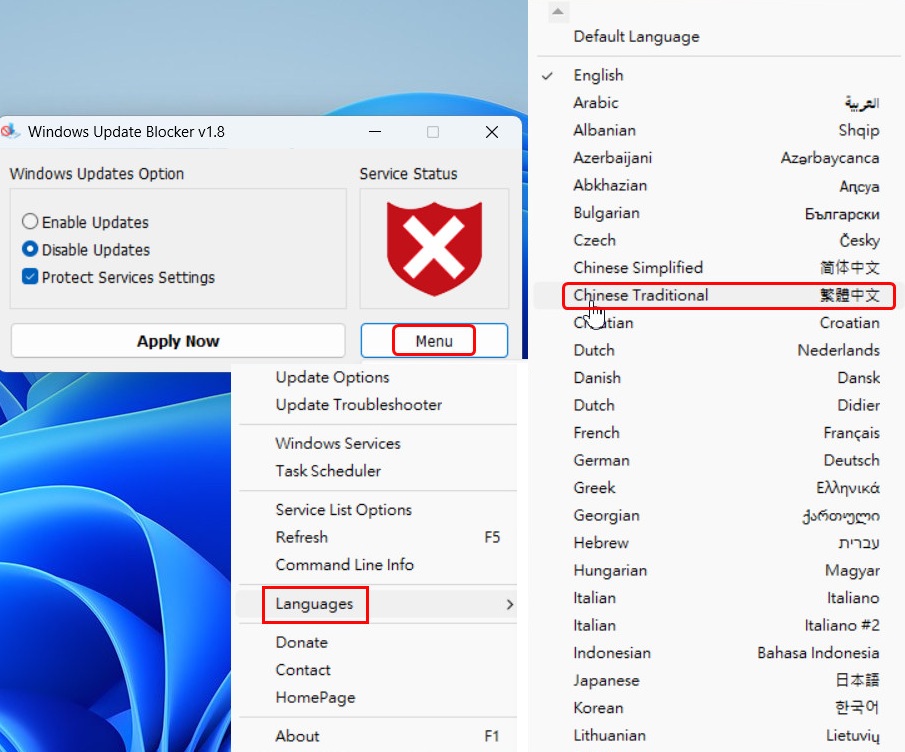This screenshot has height=752, width=905.
Task: Minimize the Windows Update Blocker window
Action: 374,132
